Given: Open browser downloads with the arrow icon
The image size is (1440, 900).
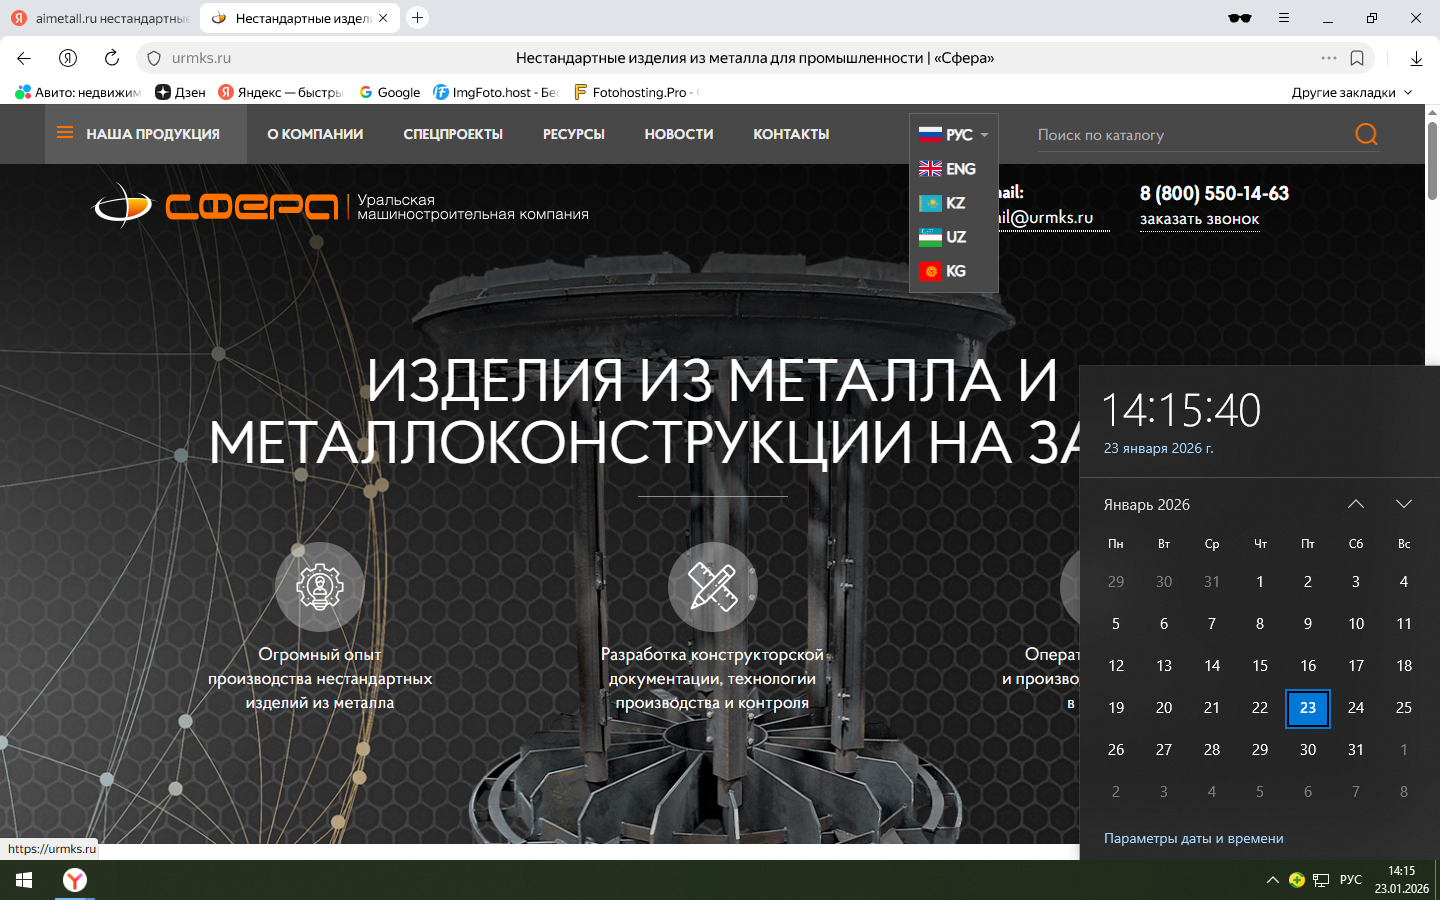Looking at the screenshot, I should point(1416,58).
